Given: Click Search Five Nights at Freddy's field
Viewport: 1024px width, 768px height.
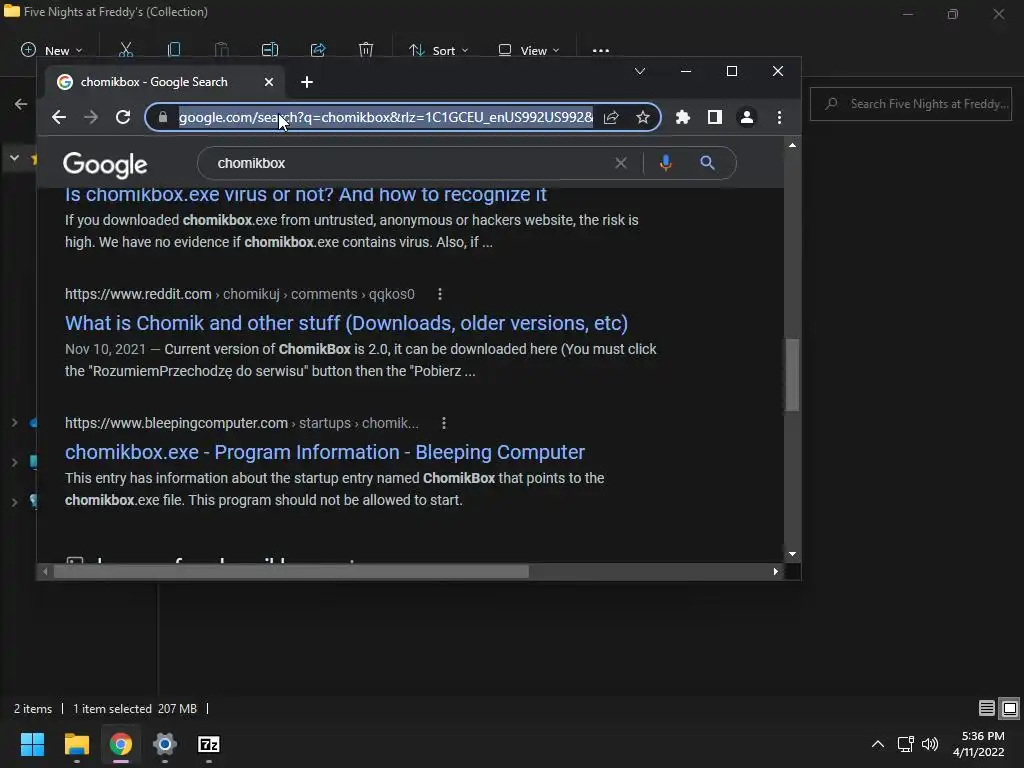Looking at the screenshot, I should pos(910,104).
